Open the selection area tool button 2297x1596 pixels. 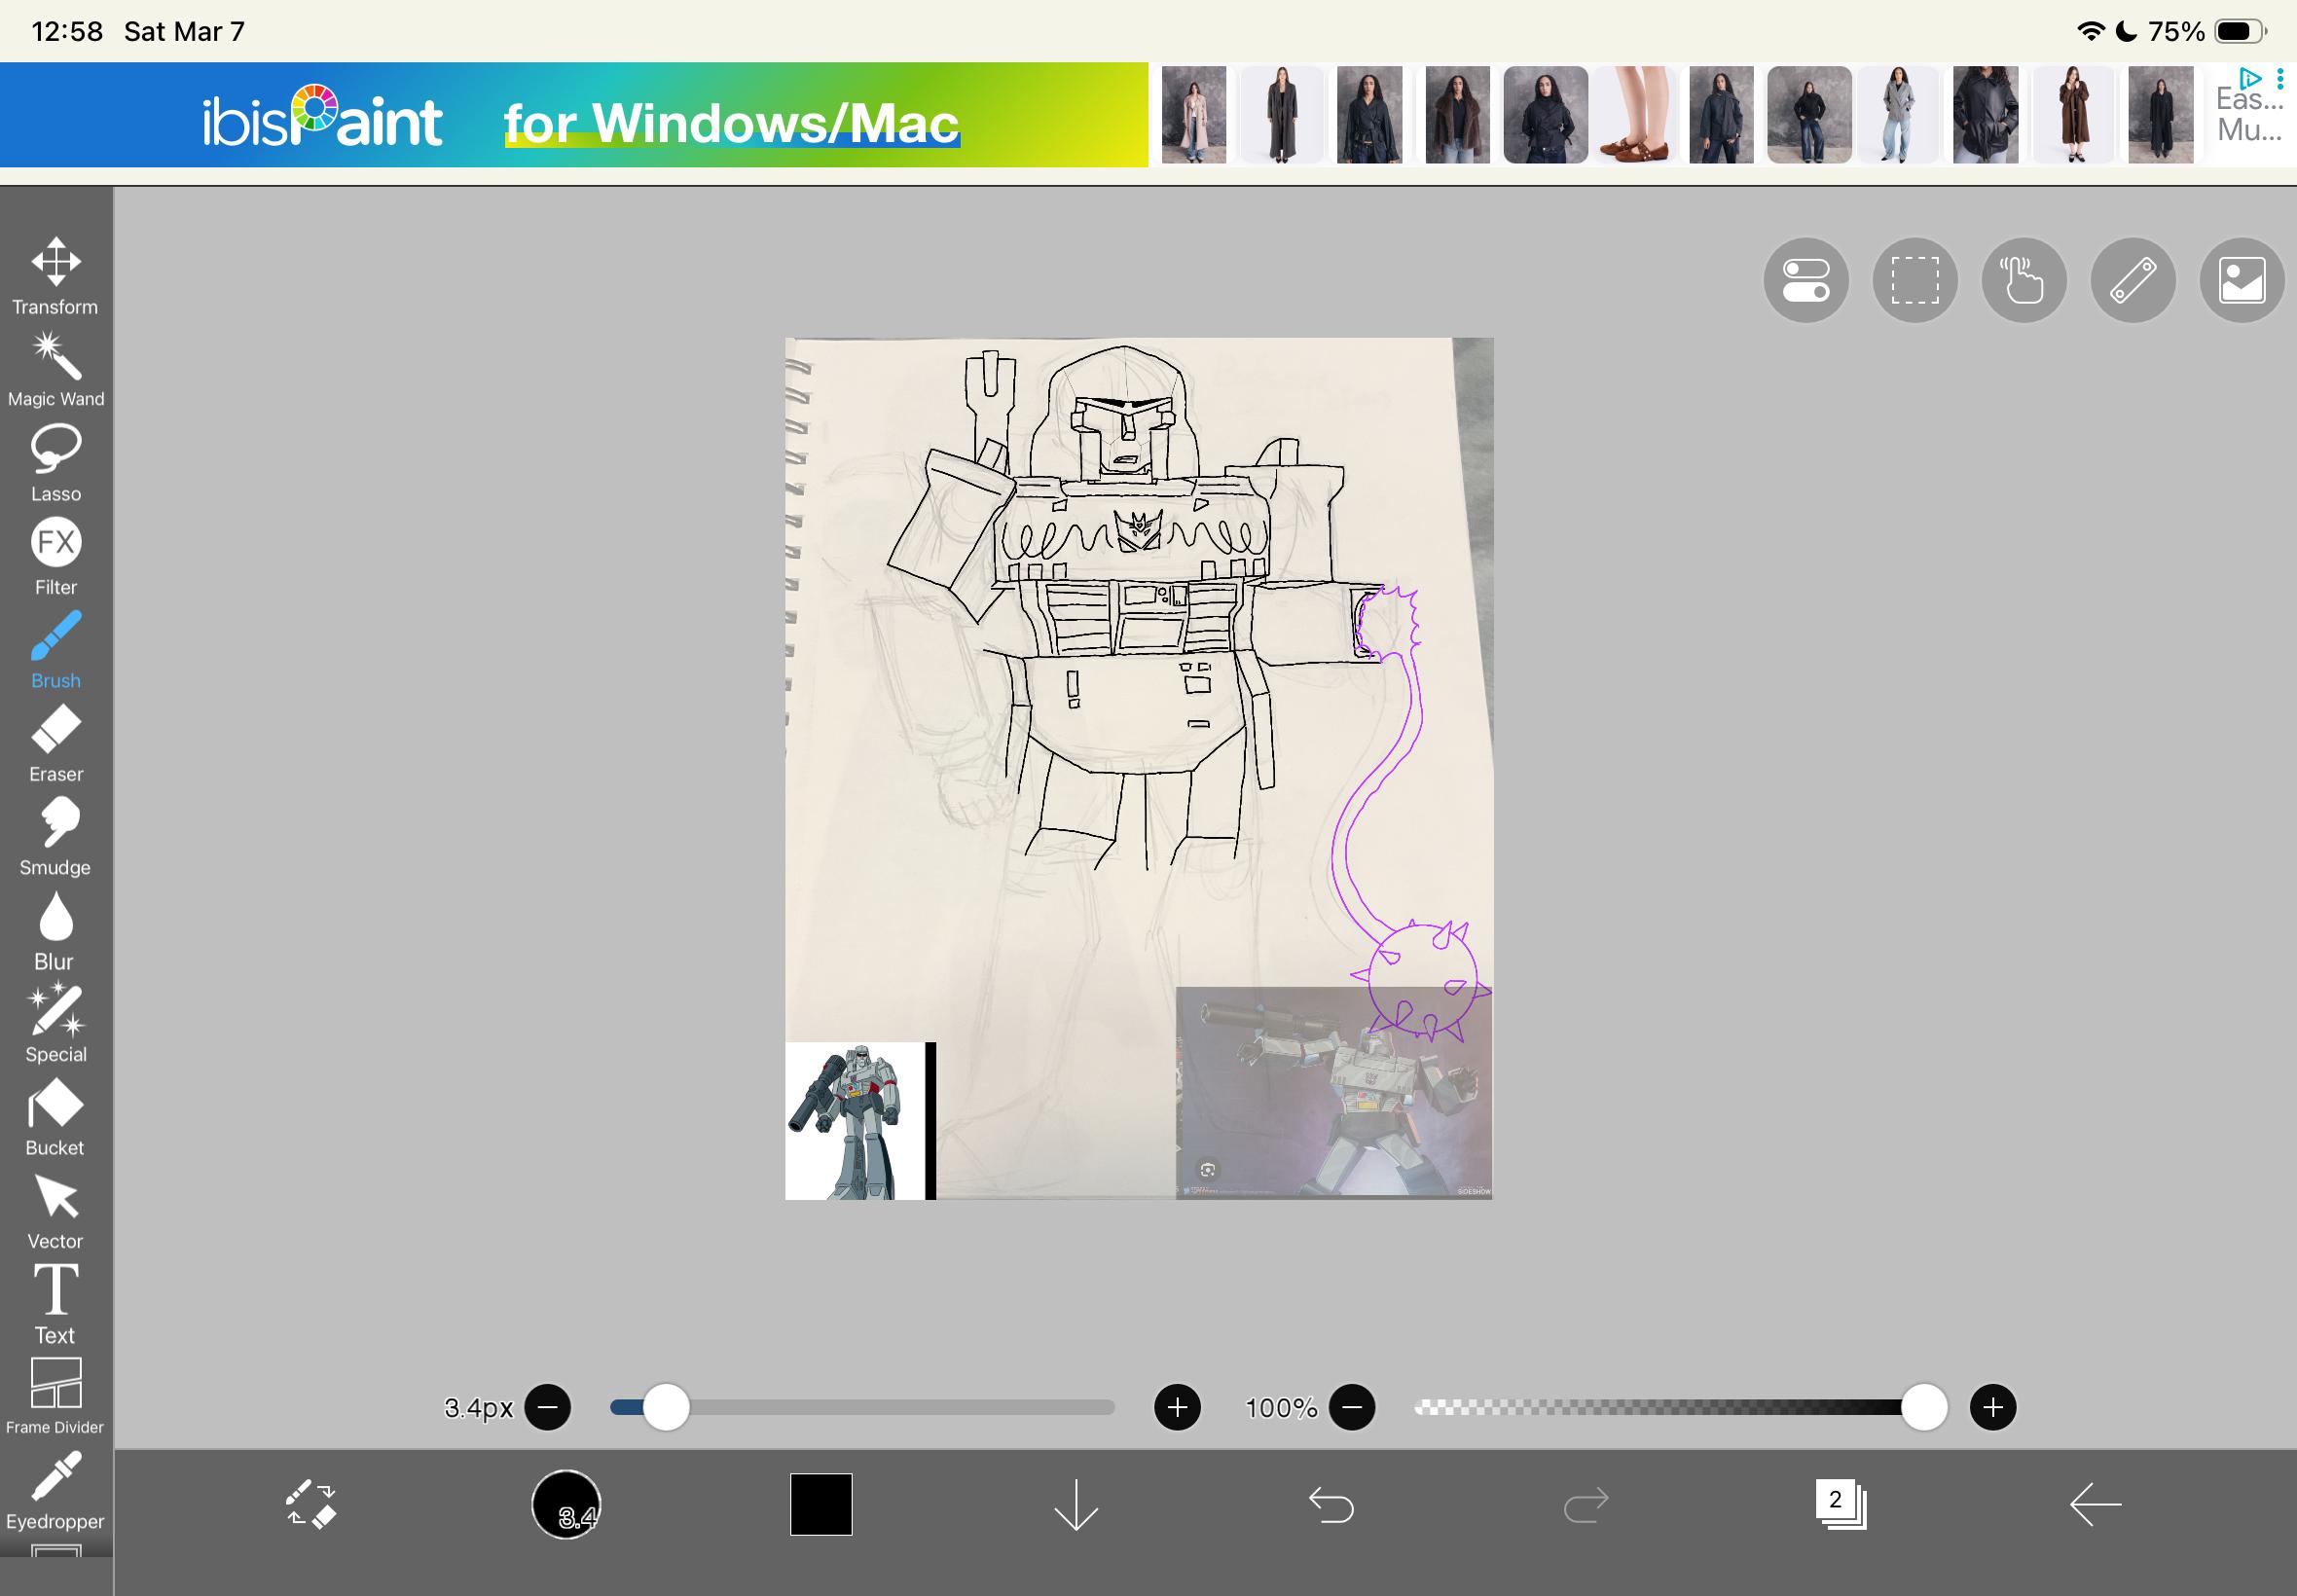tap(1915, 280)
